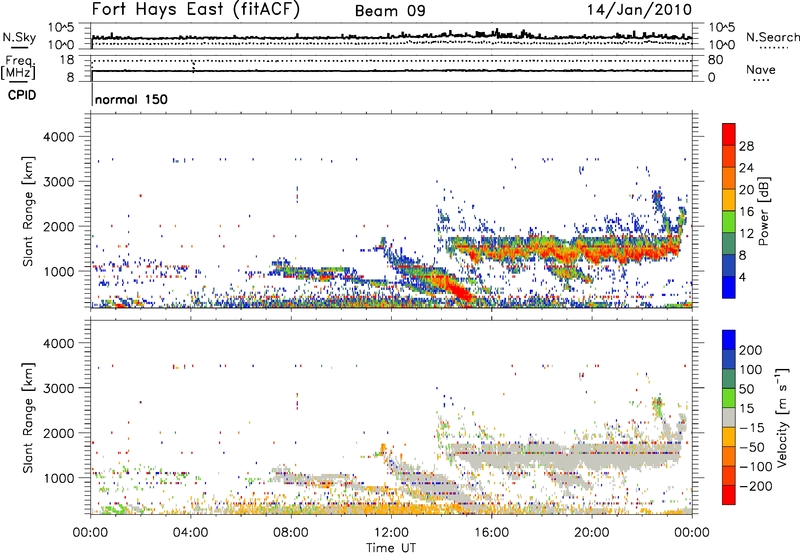Click the 'Nave' legend label
The image size is (800, 554).
[x=761, y=69]
